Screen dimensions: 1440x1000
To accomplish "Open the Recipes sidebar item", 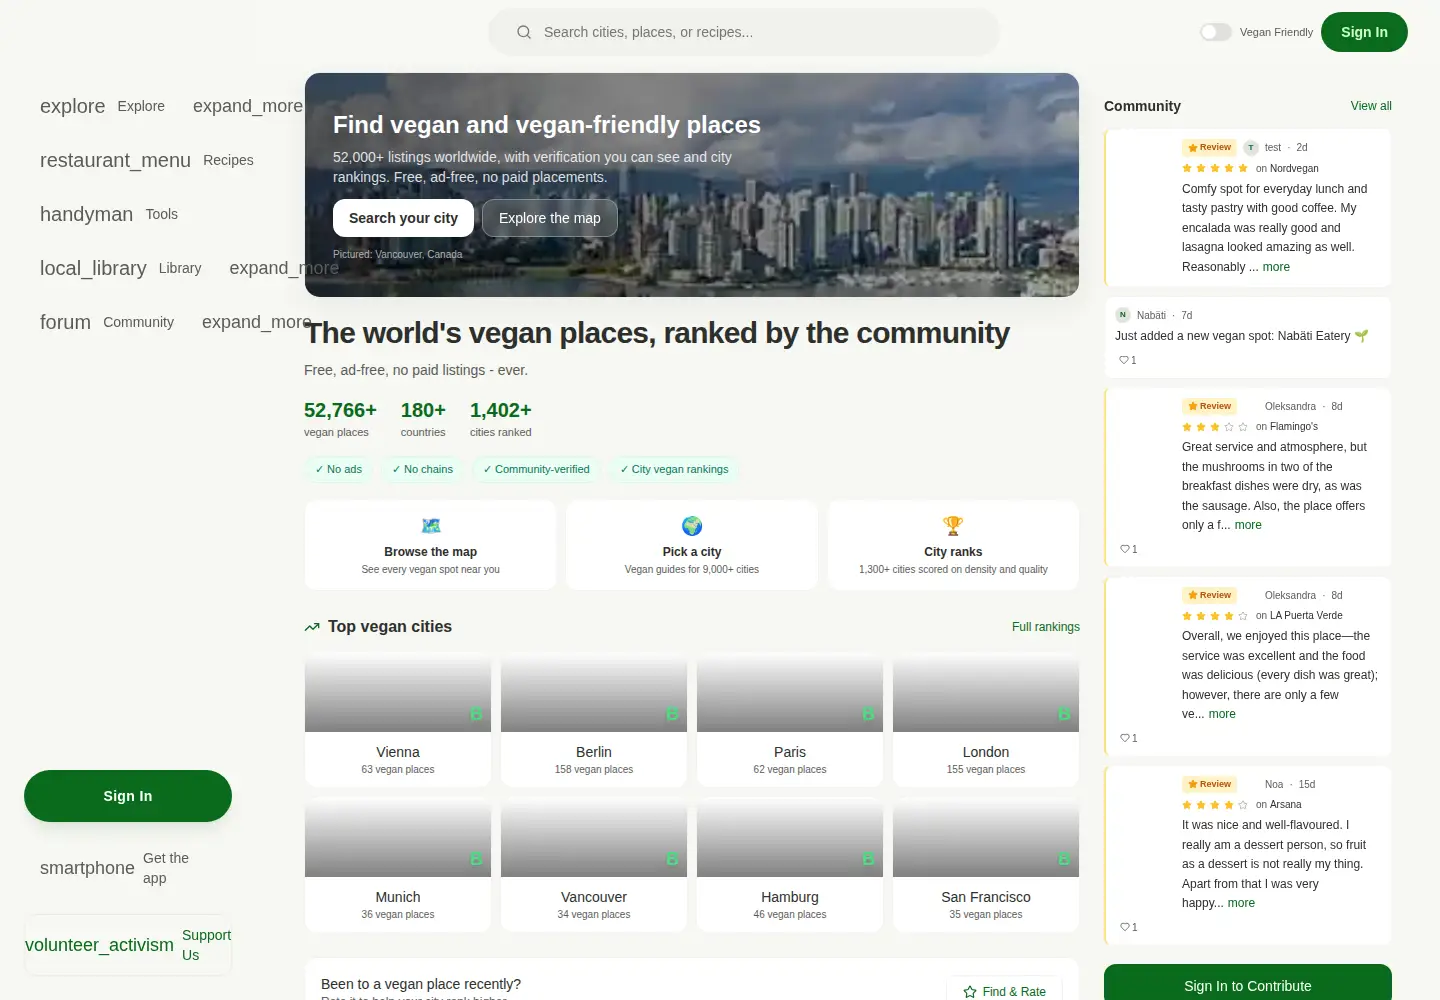I will pos(228,160).
